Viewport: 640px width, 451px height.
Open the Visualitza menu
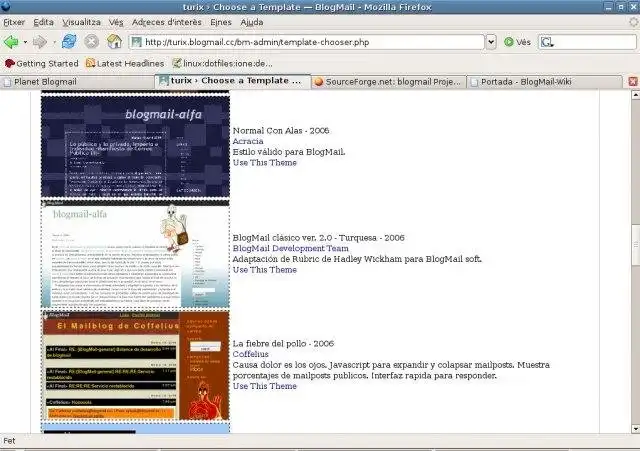point(81,22)
